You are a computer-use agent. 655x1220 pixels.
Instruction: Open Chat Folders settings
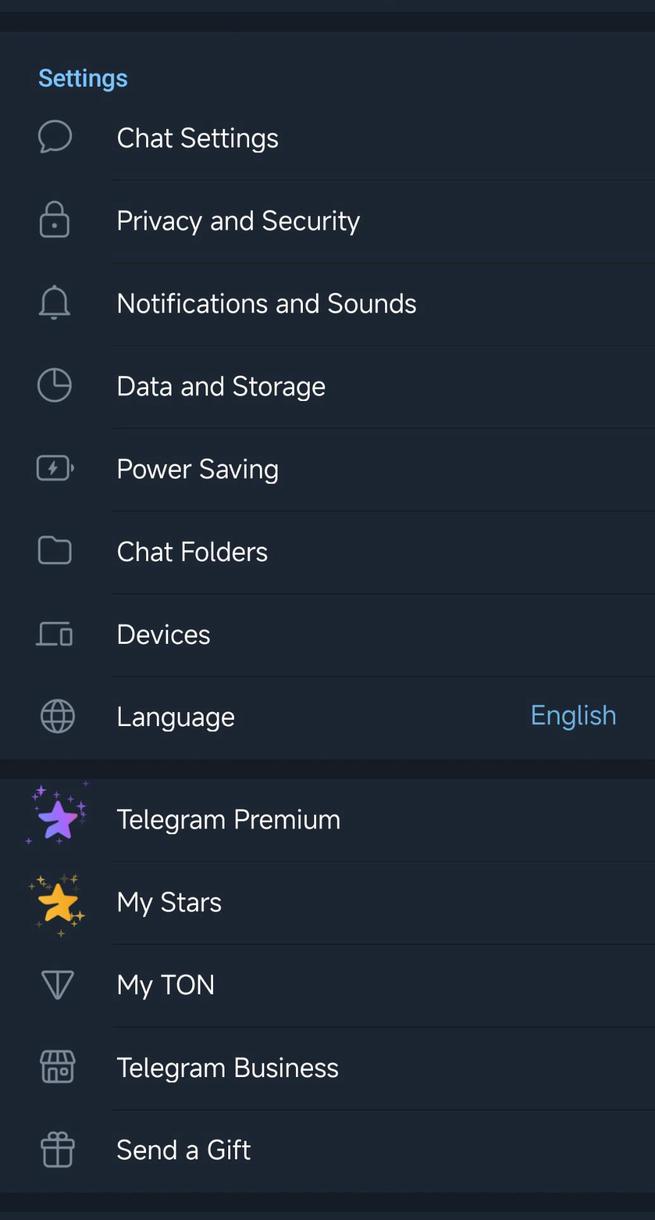[192, 551]
